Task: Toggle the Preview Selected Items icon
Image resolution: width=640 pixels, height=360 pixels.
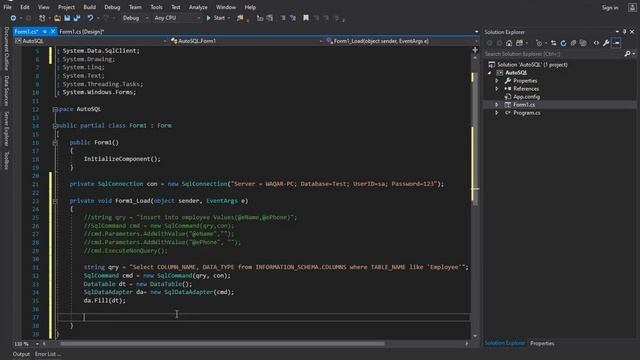Action: (616, 43)
